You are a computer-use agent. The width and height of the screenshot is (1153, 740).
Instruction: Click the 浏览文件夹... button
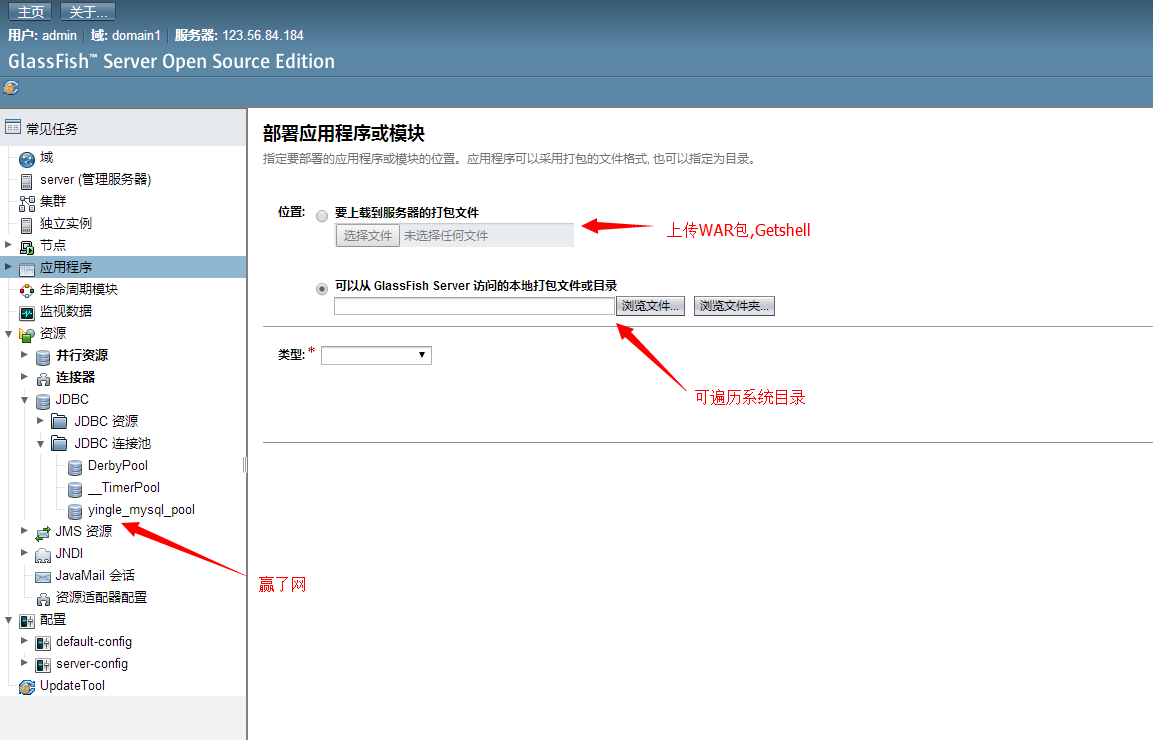pyautogui.click(x=734, y=306)
